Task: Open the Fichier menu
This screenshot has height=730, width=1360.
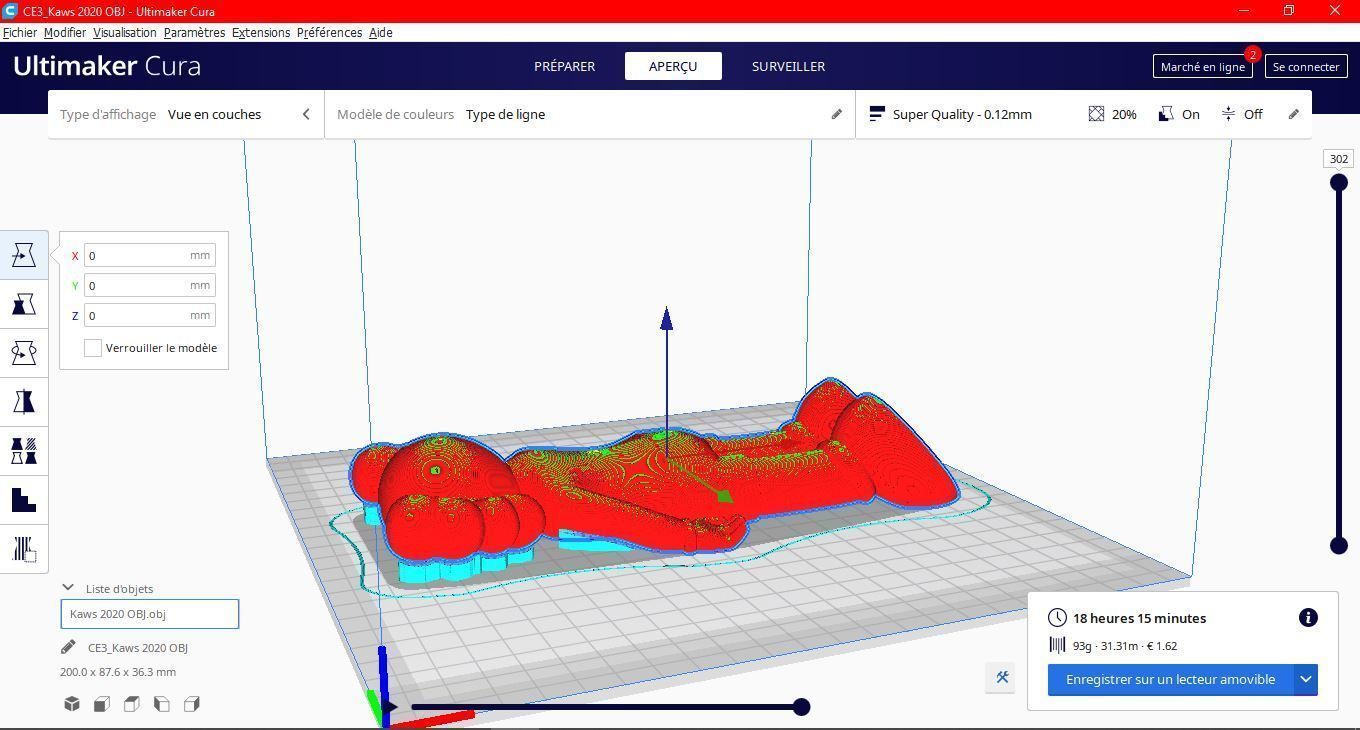Action: 20,32
